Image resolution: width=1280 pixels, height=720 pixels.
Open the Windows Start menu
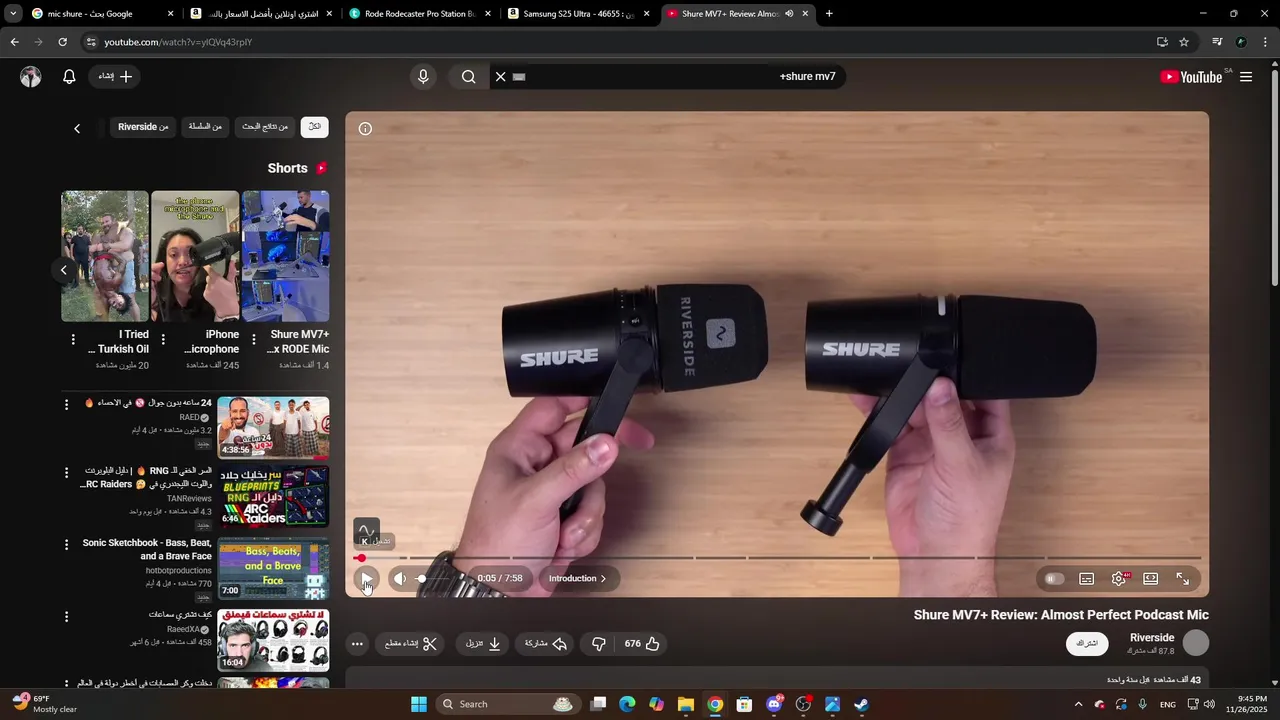coord(419,704)
